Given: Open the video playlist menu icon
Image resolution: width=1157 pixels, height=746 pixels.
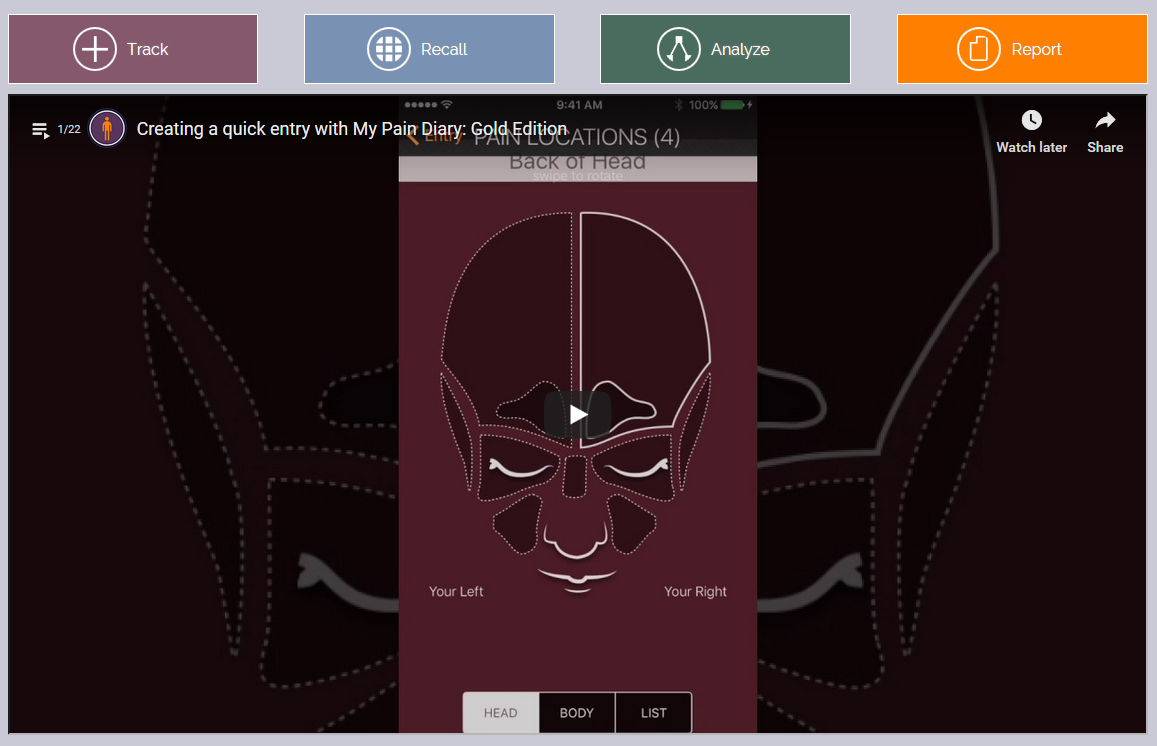Looking at the screenshot, I should click(41, 130).
